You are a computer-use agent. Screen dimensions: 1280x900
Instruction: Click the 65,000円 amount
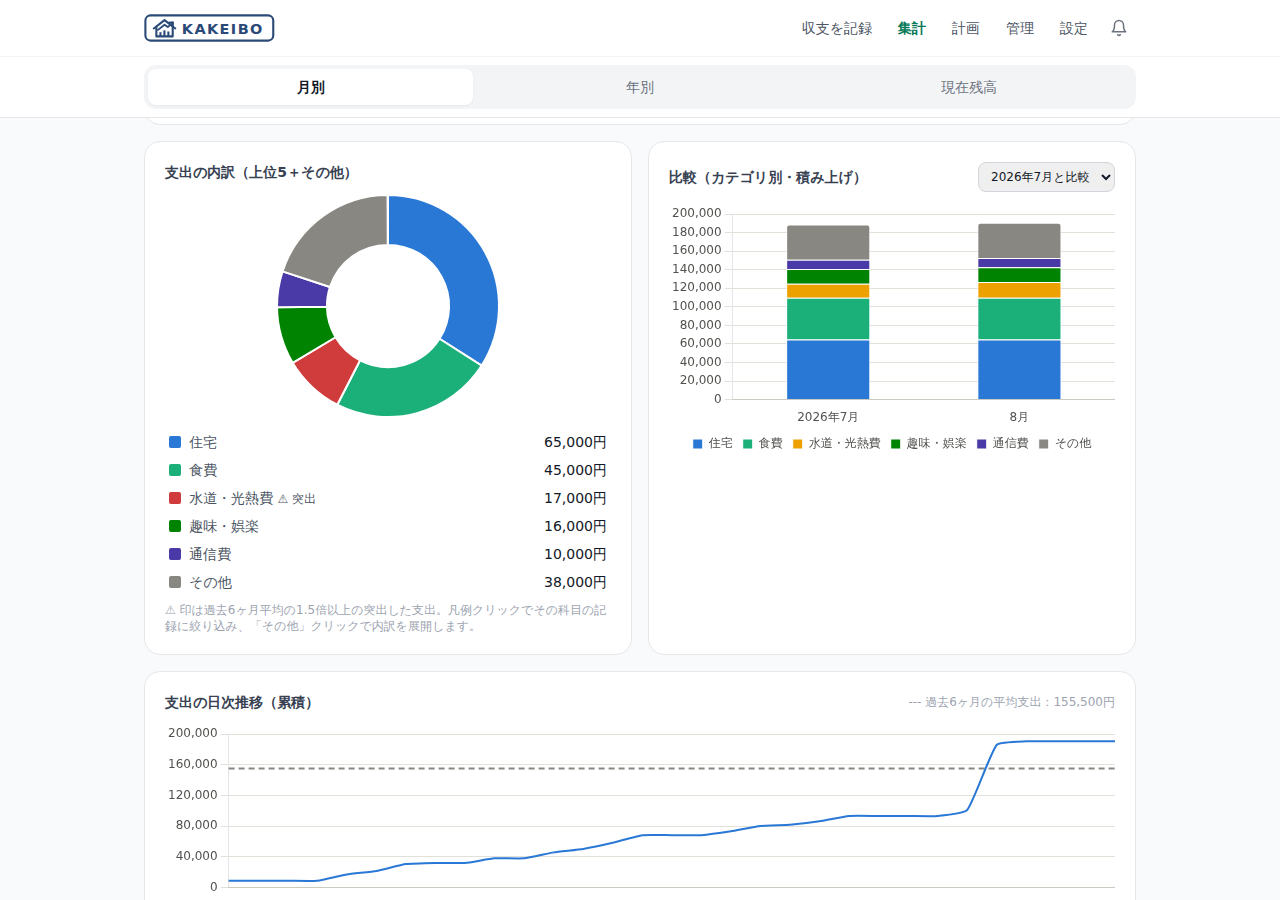click(575, 442)
